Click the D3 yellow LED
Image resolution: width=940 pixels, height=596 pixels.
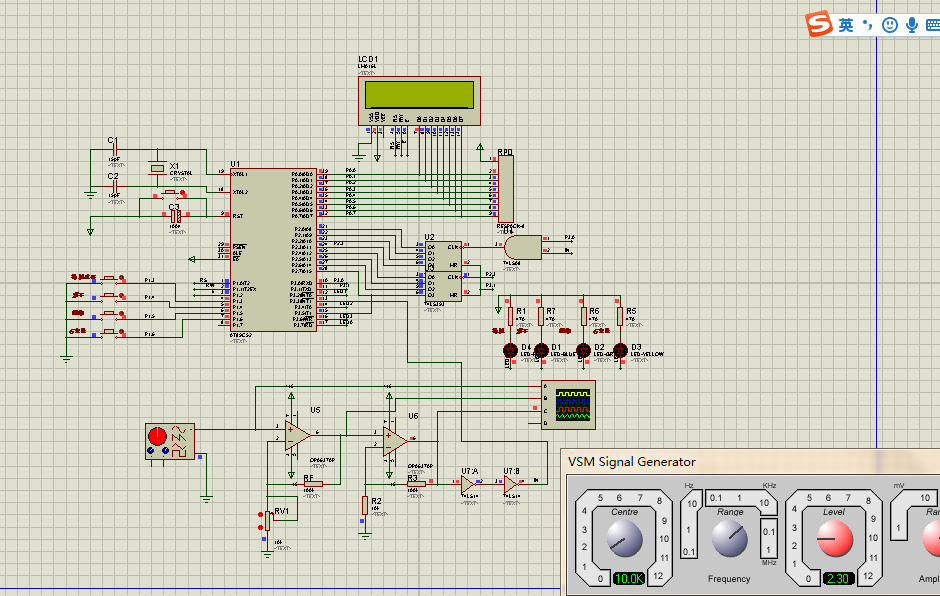click(x=620, y=350)
